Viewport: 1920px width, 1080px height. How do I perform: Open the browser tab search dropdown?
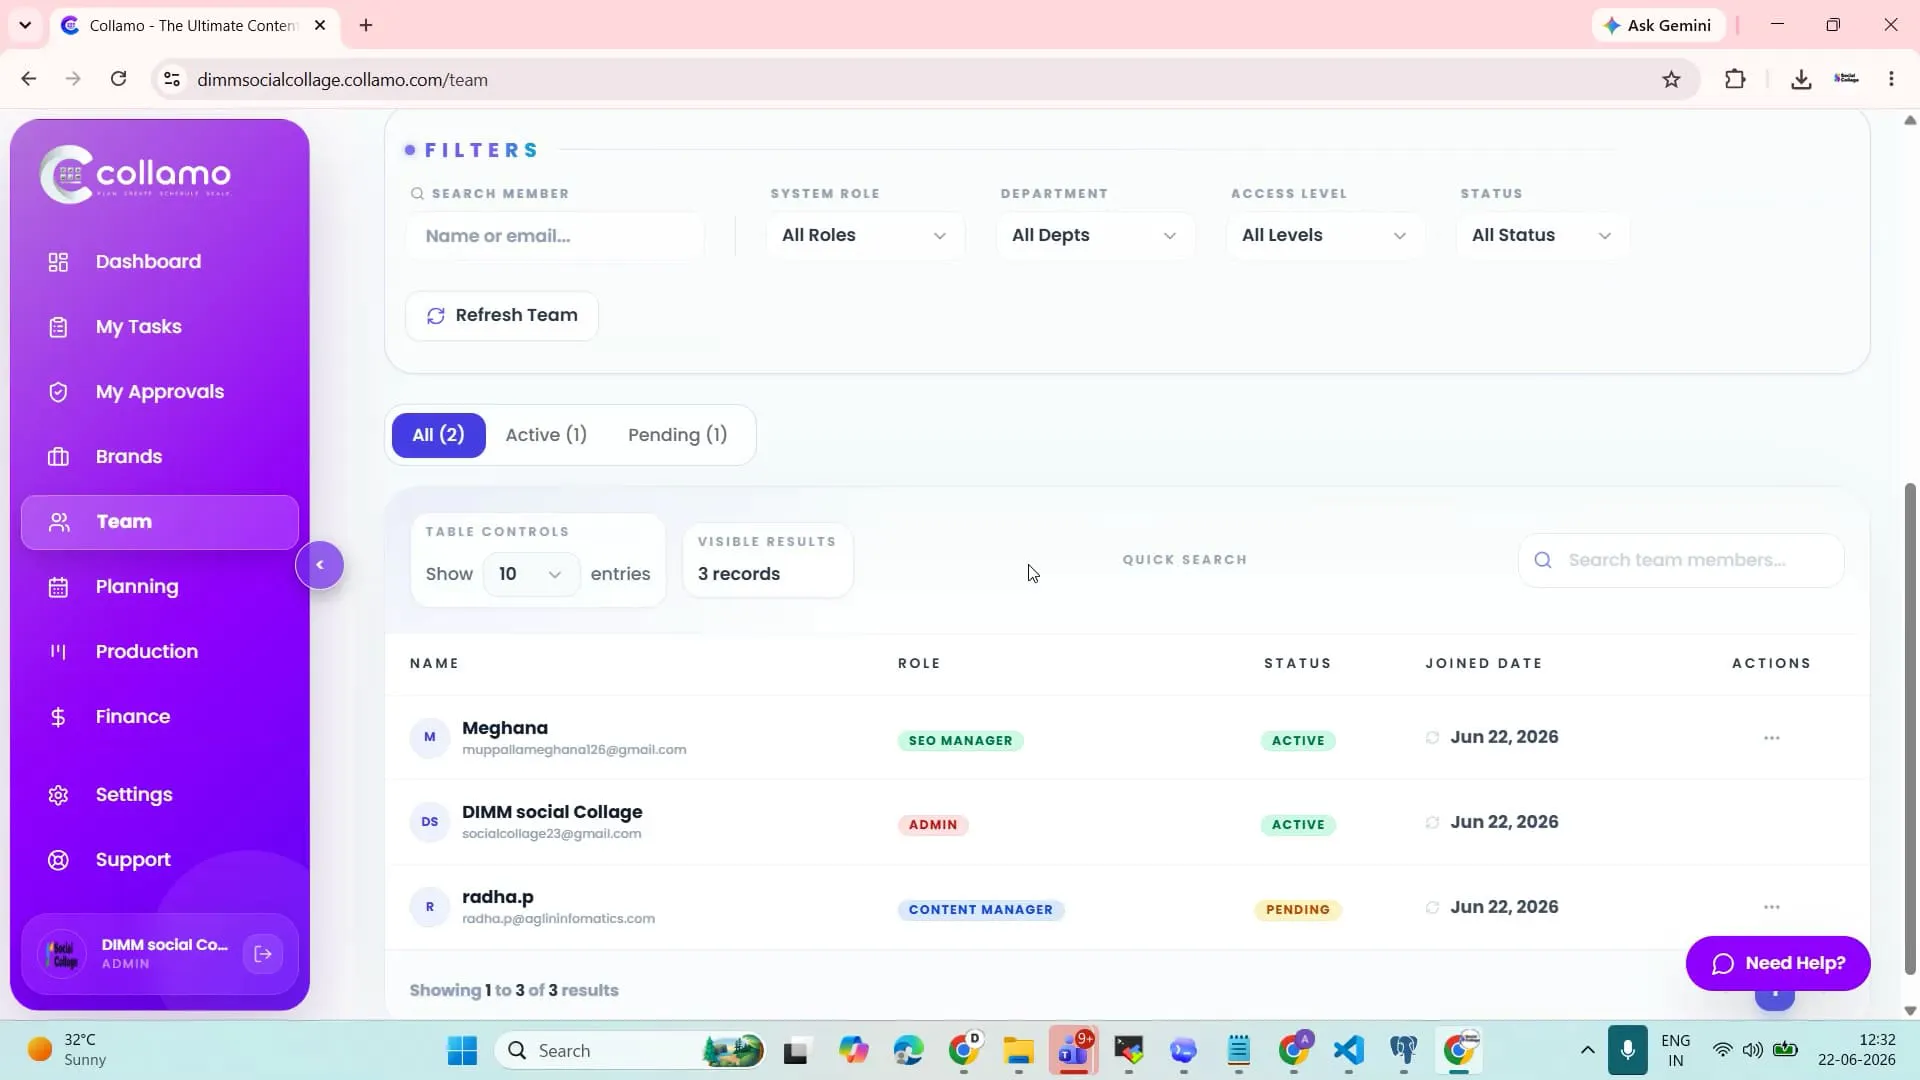(x=25, y=25)
